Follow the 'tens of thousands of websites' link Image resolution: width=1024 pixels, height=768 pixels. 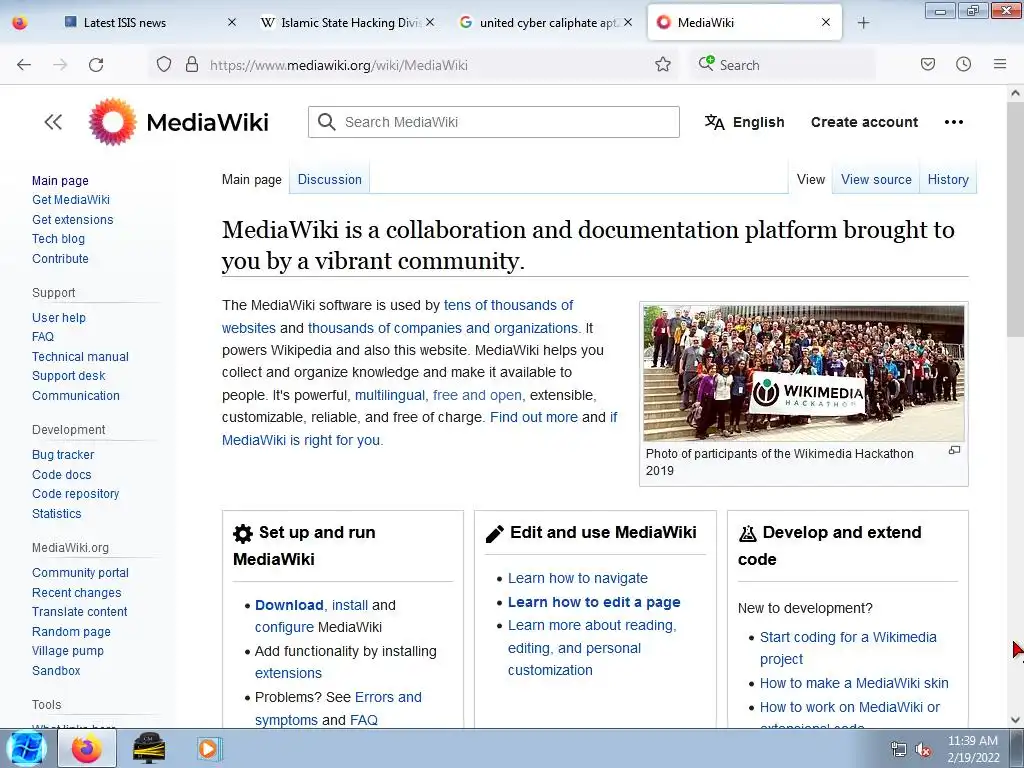coord(508,305)
